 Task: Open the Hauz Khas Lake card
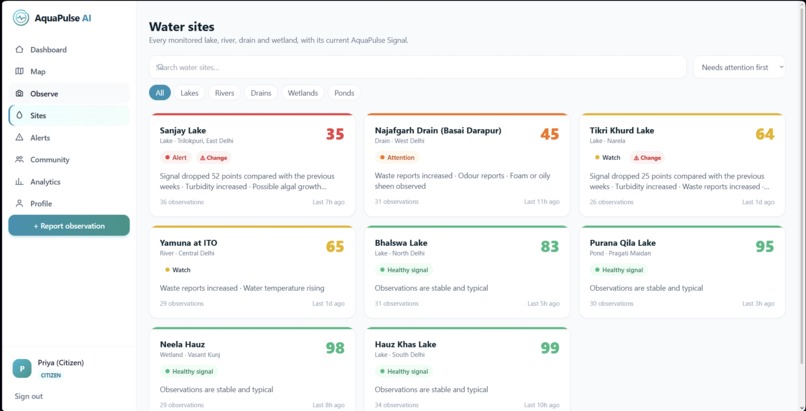tap(467, 369)
